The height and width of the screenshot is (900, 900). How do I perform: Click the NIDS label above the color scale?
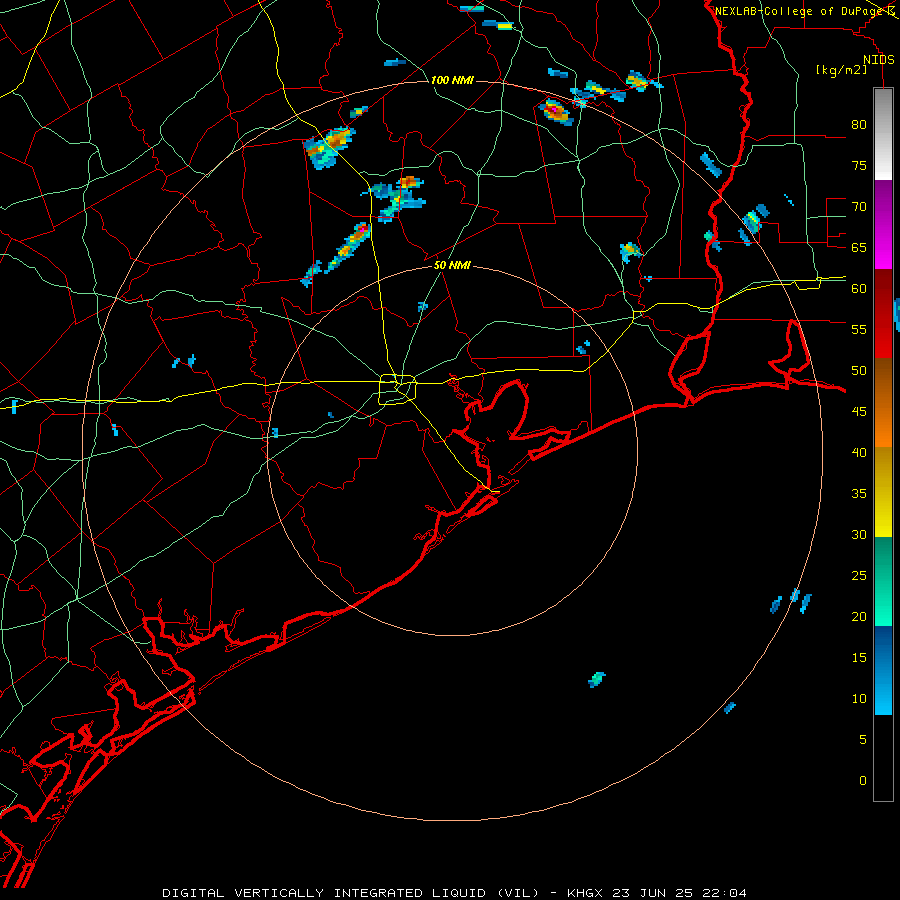(879, 60)
